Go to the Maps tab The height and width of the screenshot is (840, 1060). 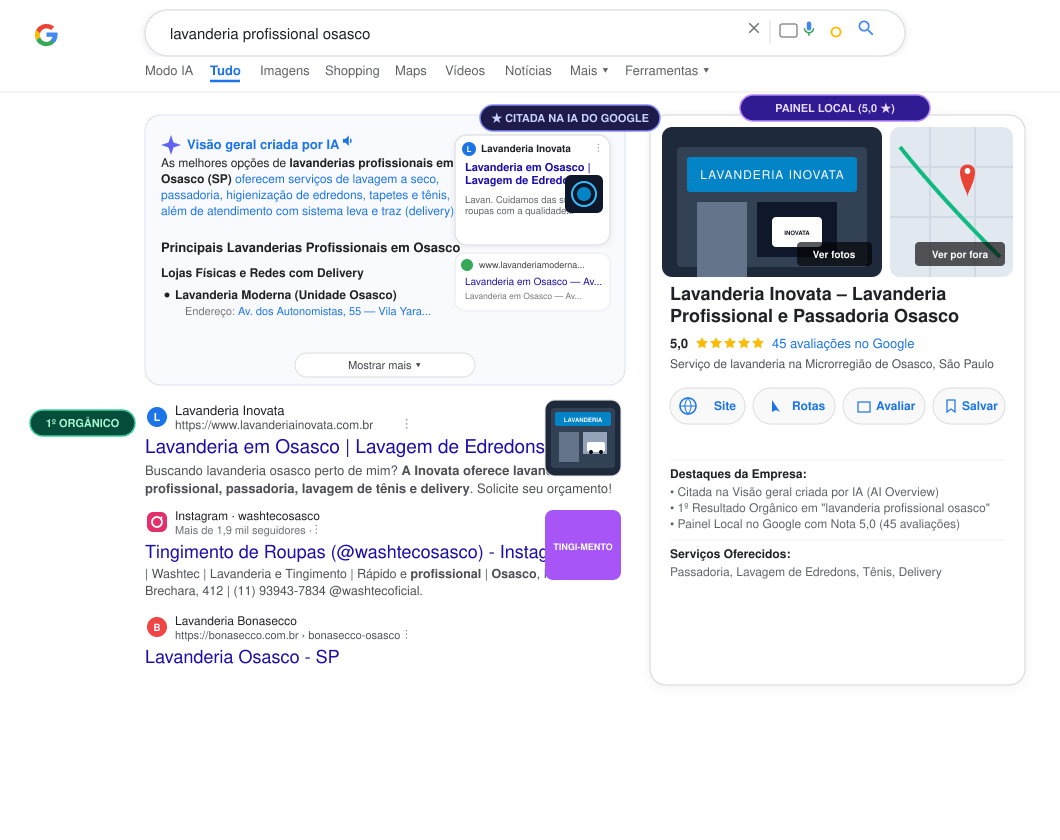coord(411,71)
